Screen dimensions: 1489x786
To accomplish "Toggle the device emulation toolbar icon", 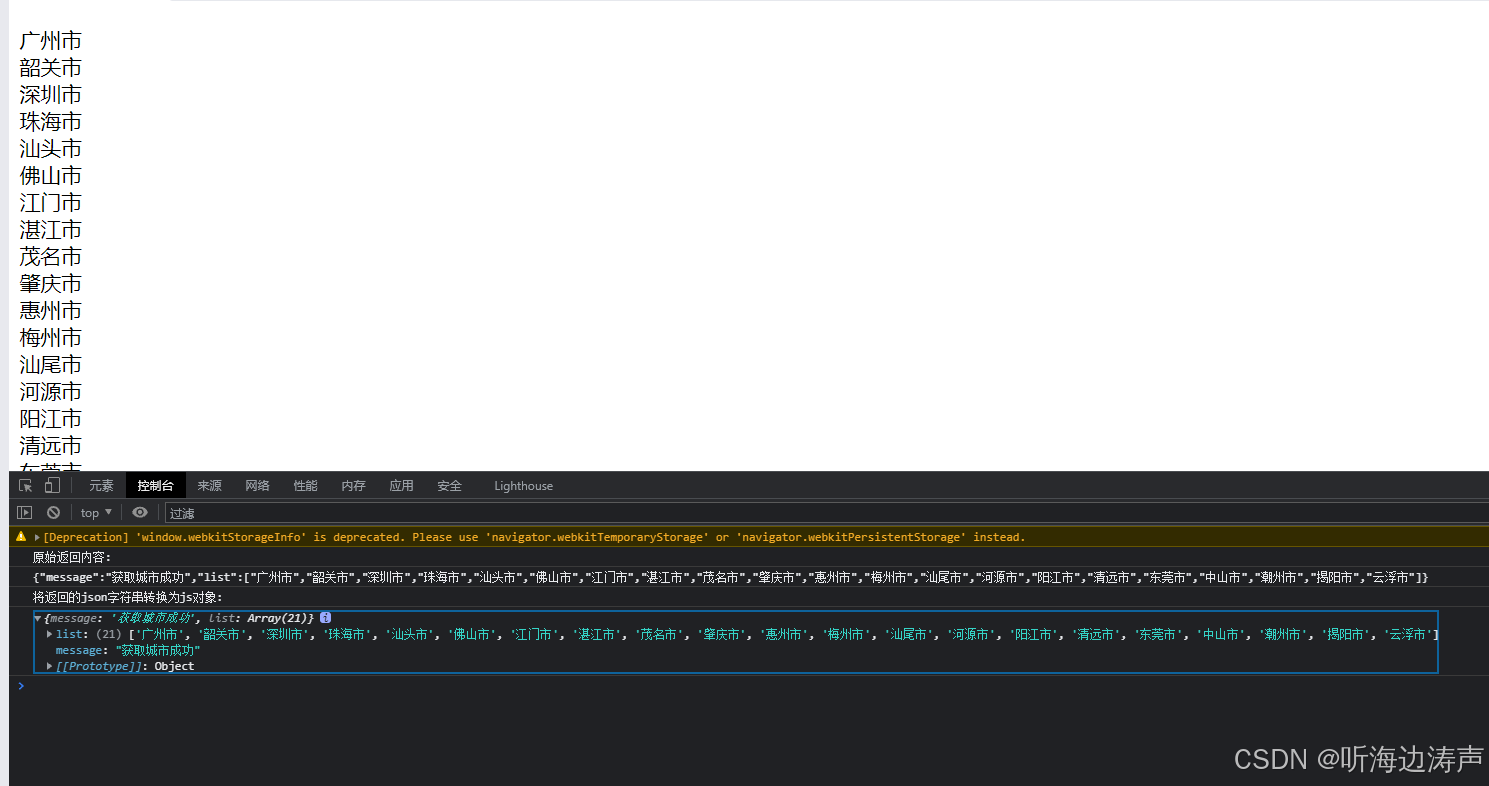I will click(x=52, y=485).
